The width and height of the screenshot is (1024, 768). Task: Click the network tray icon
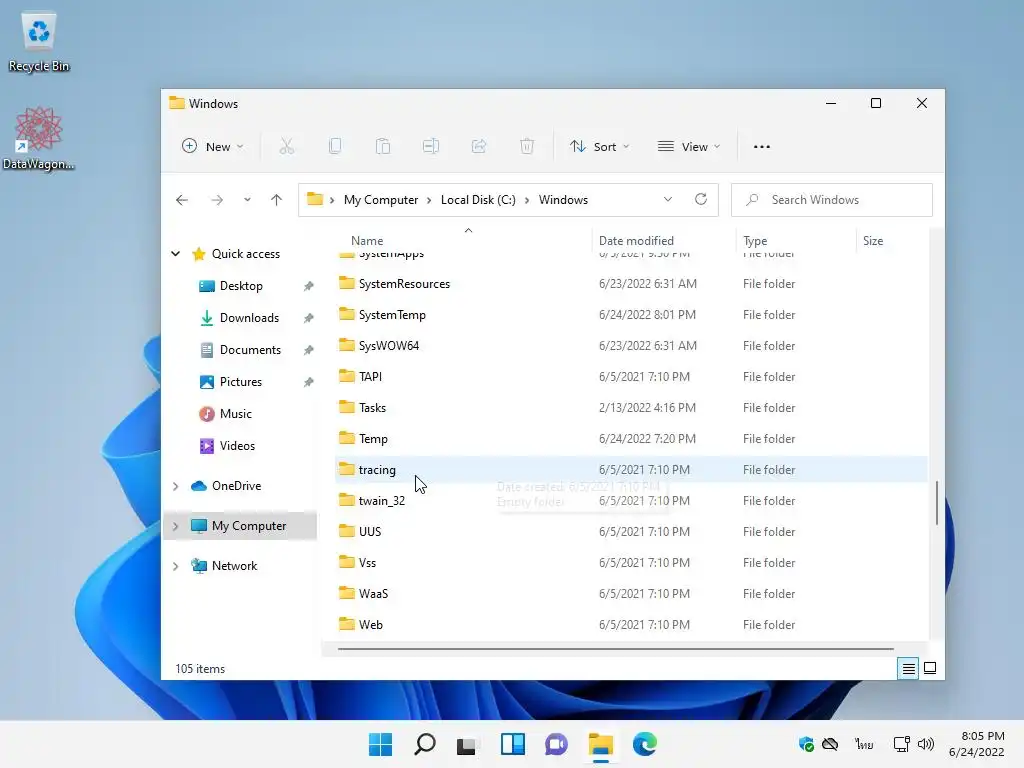902,744
